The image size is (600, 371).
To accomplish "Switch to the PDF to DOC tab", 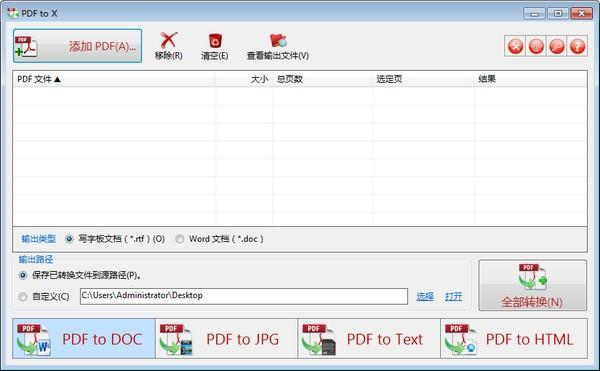I will tap(84, 338).
